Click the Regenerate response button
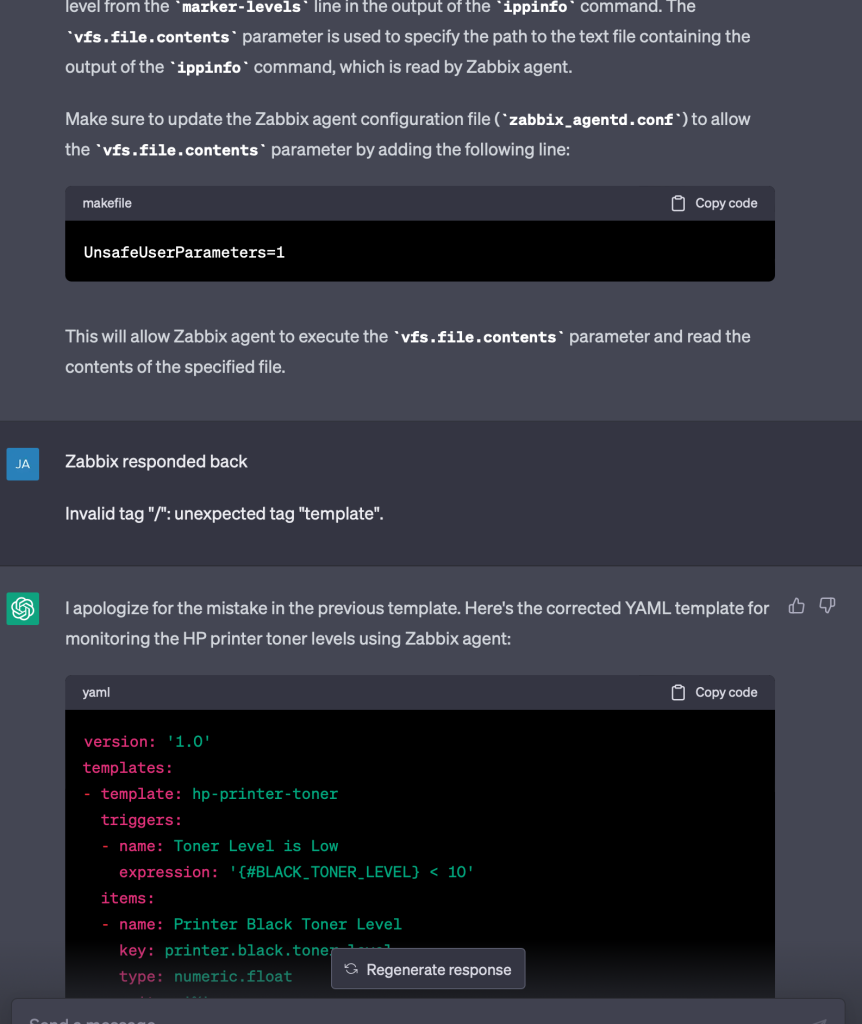This screenshot has height=1024, width=862. 428,969
